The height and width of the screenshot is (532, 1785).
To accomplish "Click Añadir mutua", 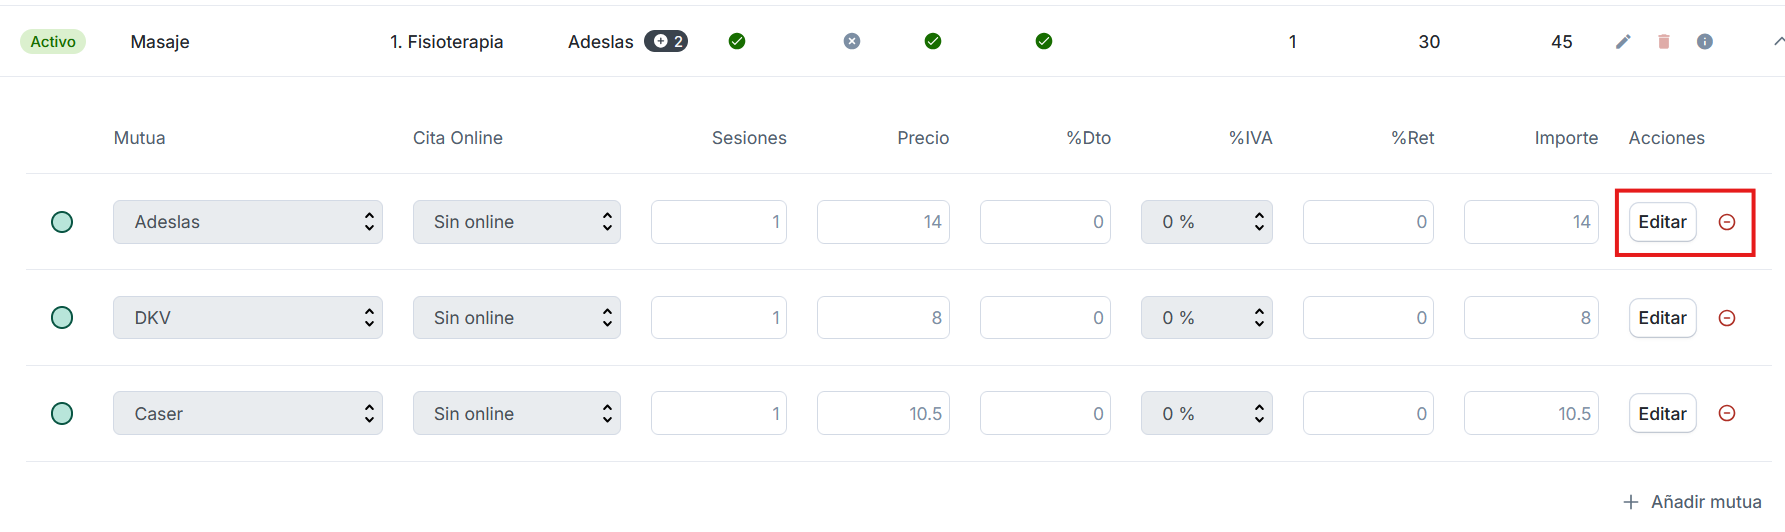I will point(1693,502).
